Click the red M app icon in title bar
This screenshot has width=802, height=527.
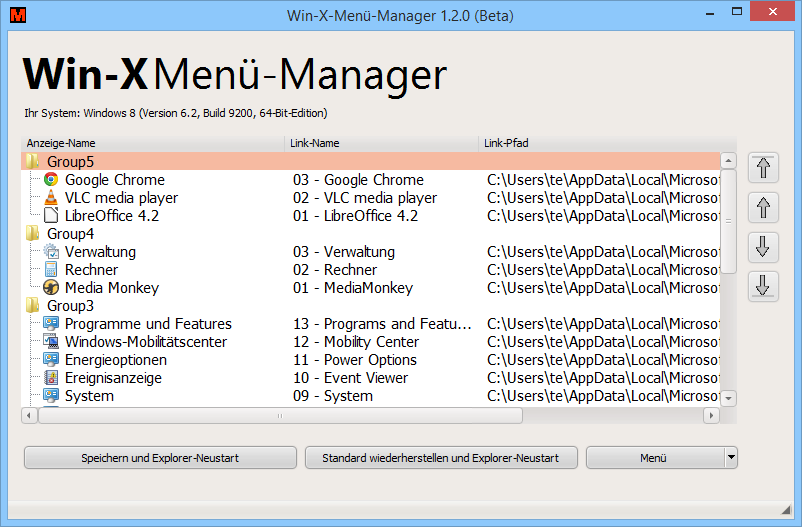pyautogui.click(x=18, y=15)
